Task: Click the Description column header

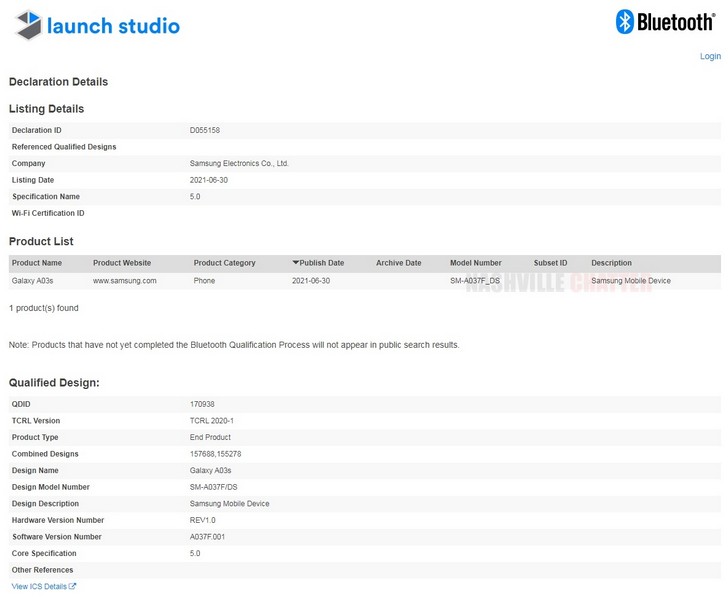Action: pos(611,263)
